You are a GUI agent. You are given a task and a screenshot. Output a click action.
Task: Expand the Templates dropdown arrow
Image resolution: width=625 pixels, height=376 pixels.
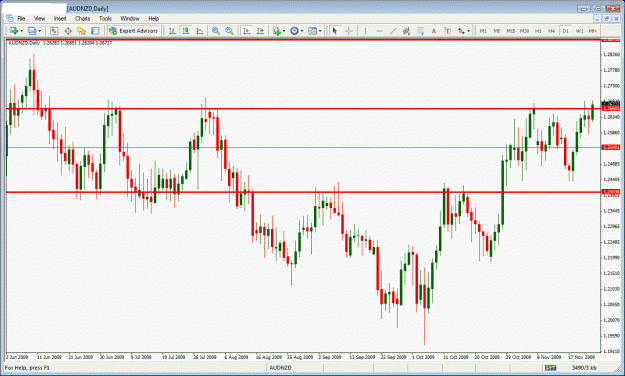[320, 31]
